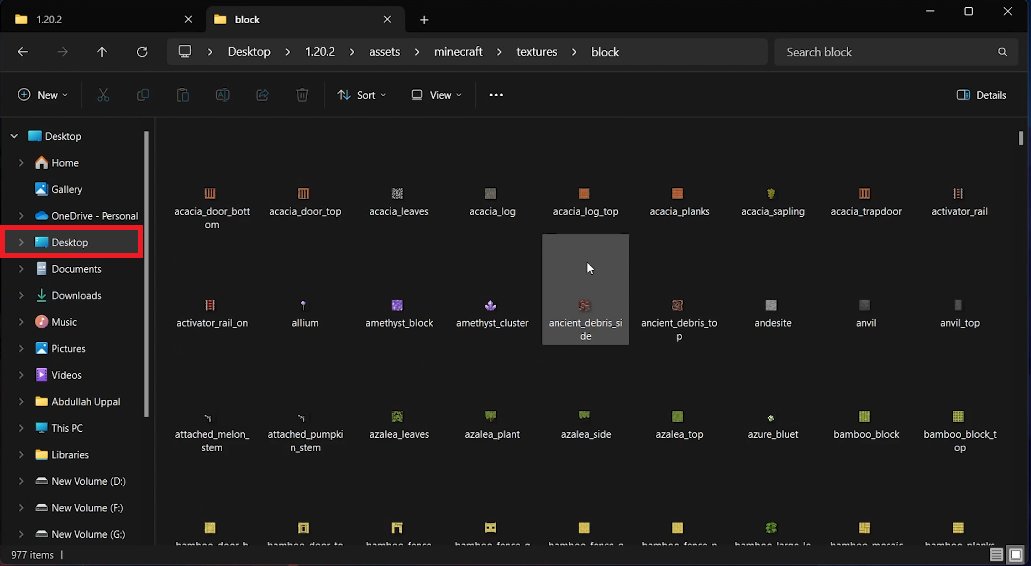Viewport: 1031px width, 566px height.
Task: Switch to details list view in status bar
Action: 996,554
